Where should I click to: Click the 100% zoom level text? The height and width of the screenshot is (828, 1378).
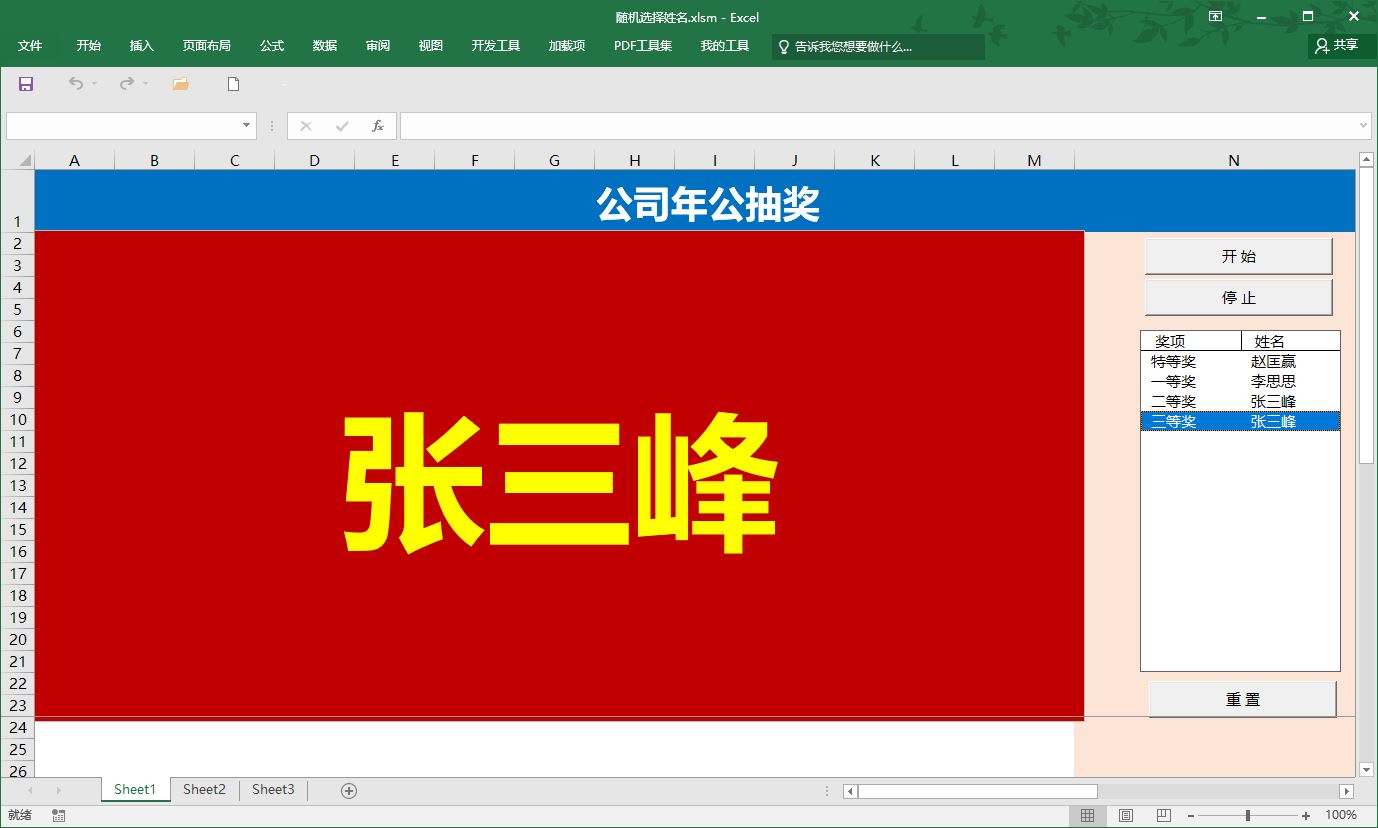point(1341,816)
